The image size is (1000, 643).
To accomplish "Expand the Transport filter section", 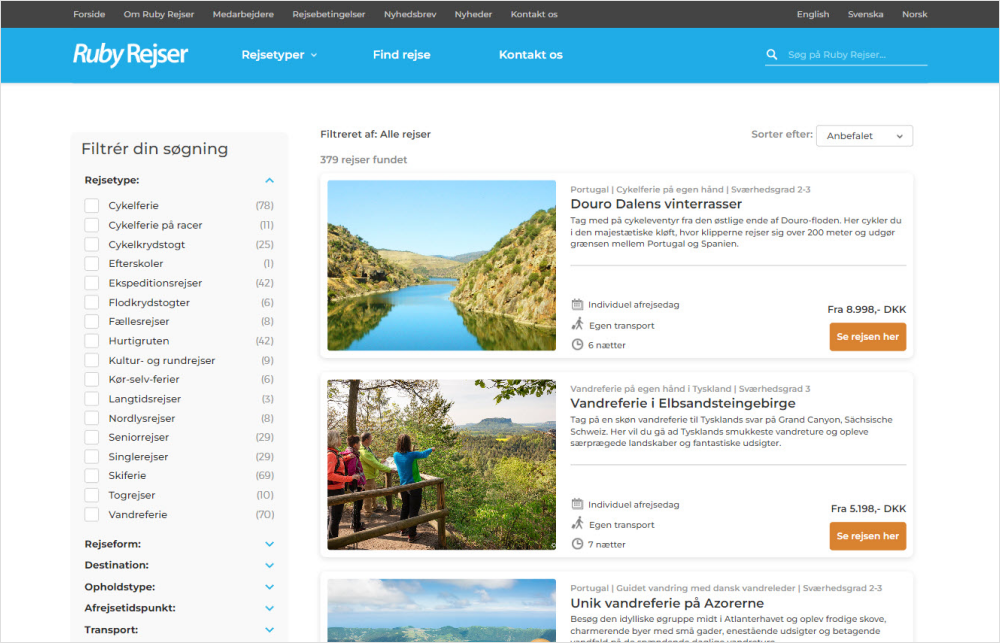I will pos(269,630).
